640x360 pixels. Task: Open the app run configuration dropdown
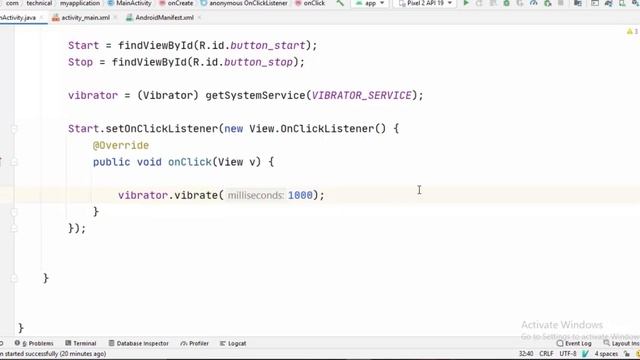click(370, 3)
